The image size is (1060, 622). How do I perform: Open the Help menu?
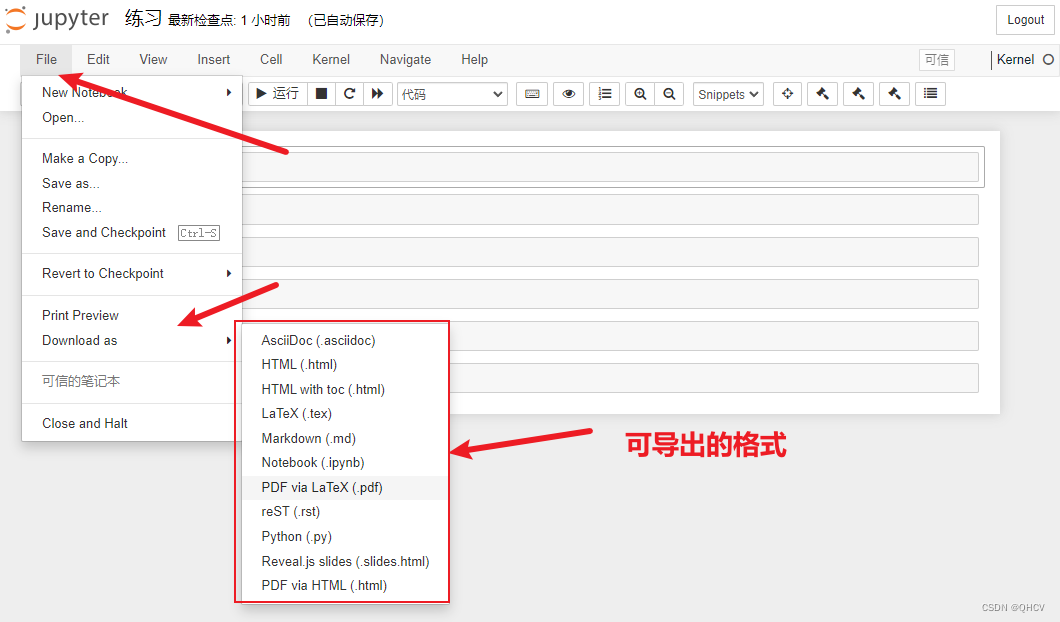click(475, 59)
